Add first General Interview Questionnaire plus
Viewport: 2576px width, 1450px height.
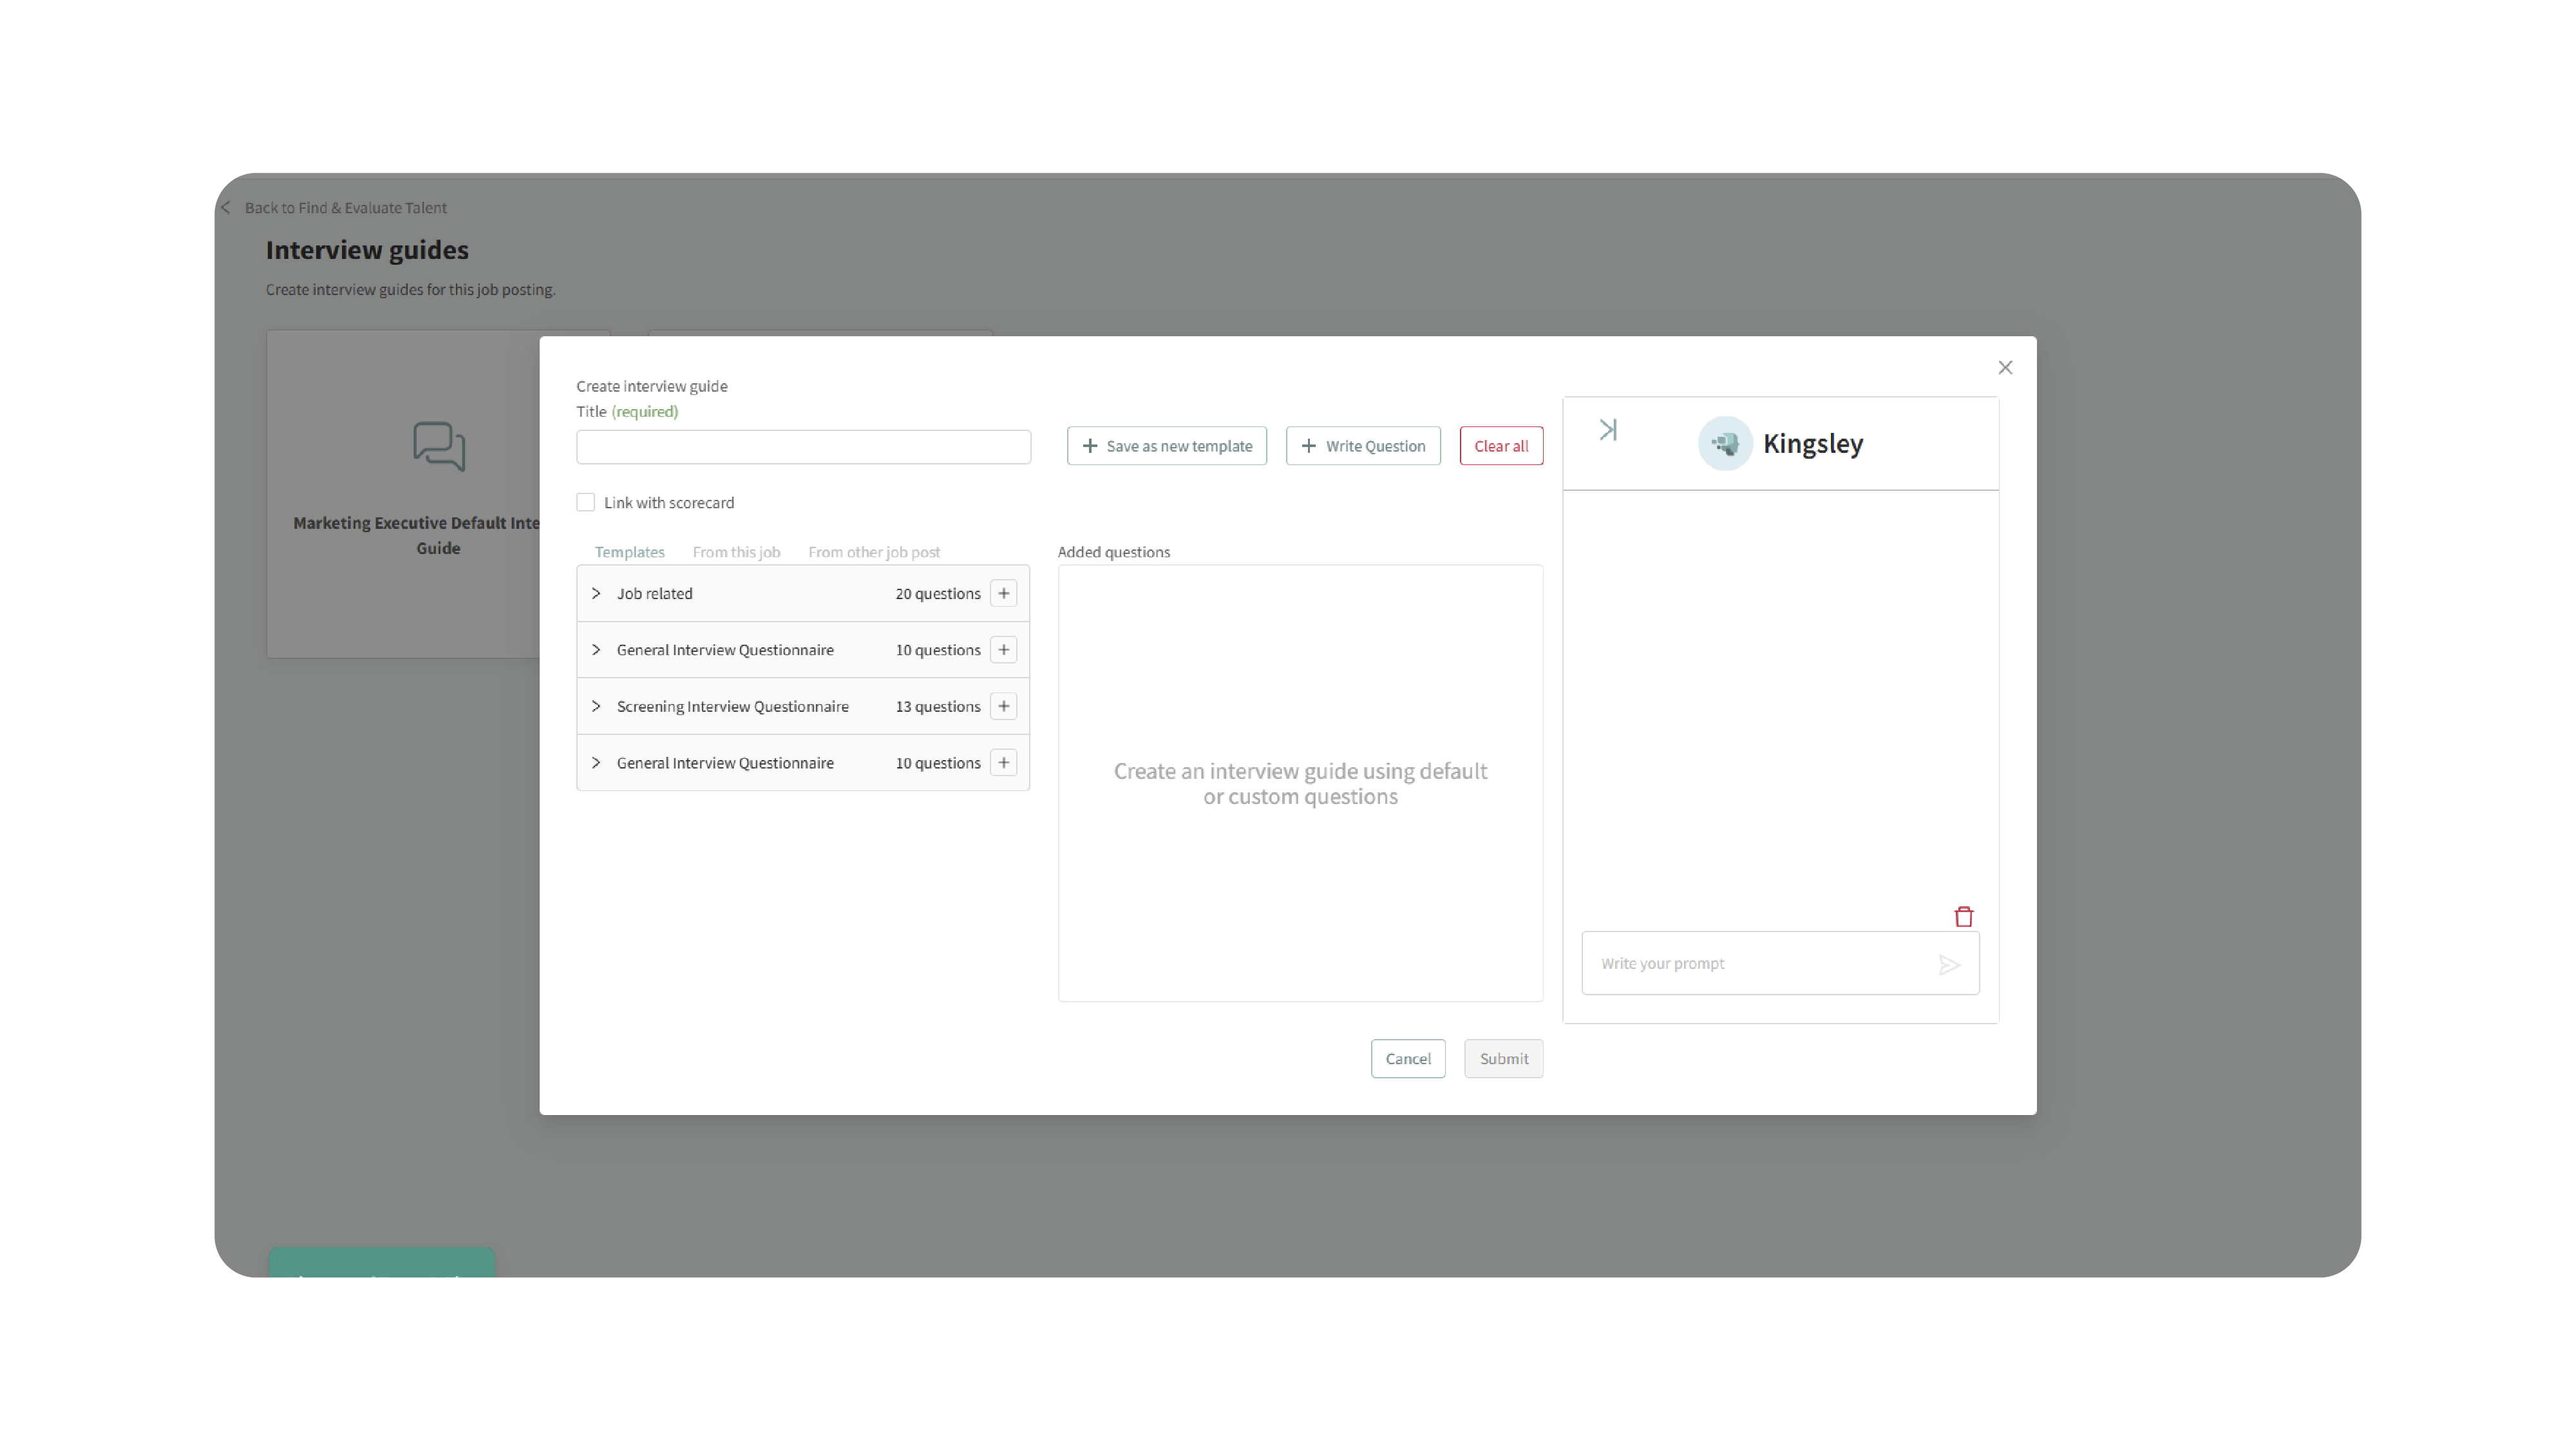(x=1003, y=650)
